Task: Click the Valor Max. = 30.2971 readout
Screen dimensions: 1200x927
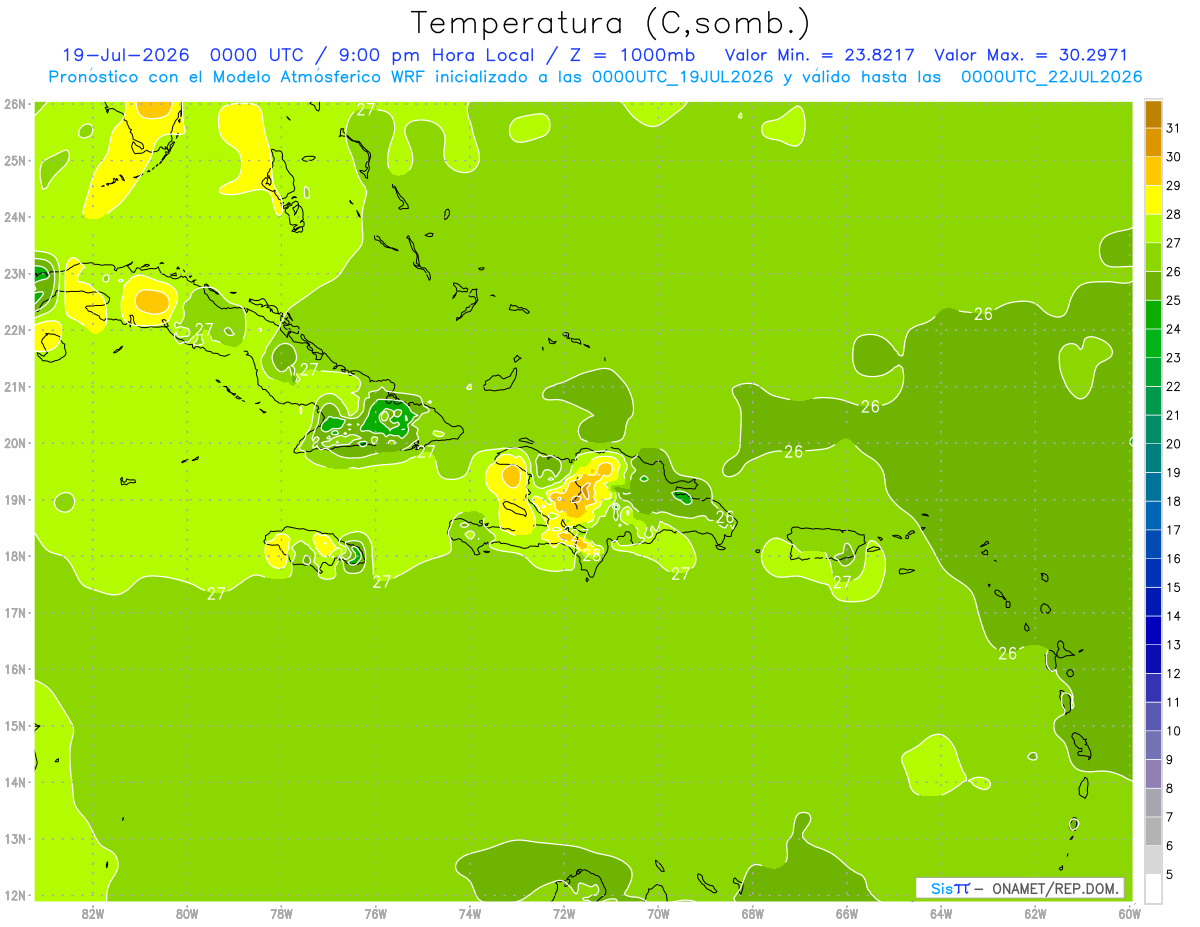Action: point(1031,55)
